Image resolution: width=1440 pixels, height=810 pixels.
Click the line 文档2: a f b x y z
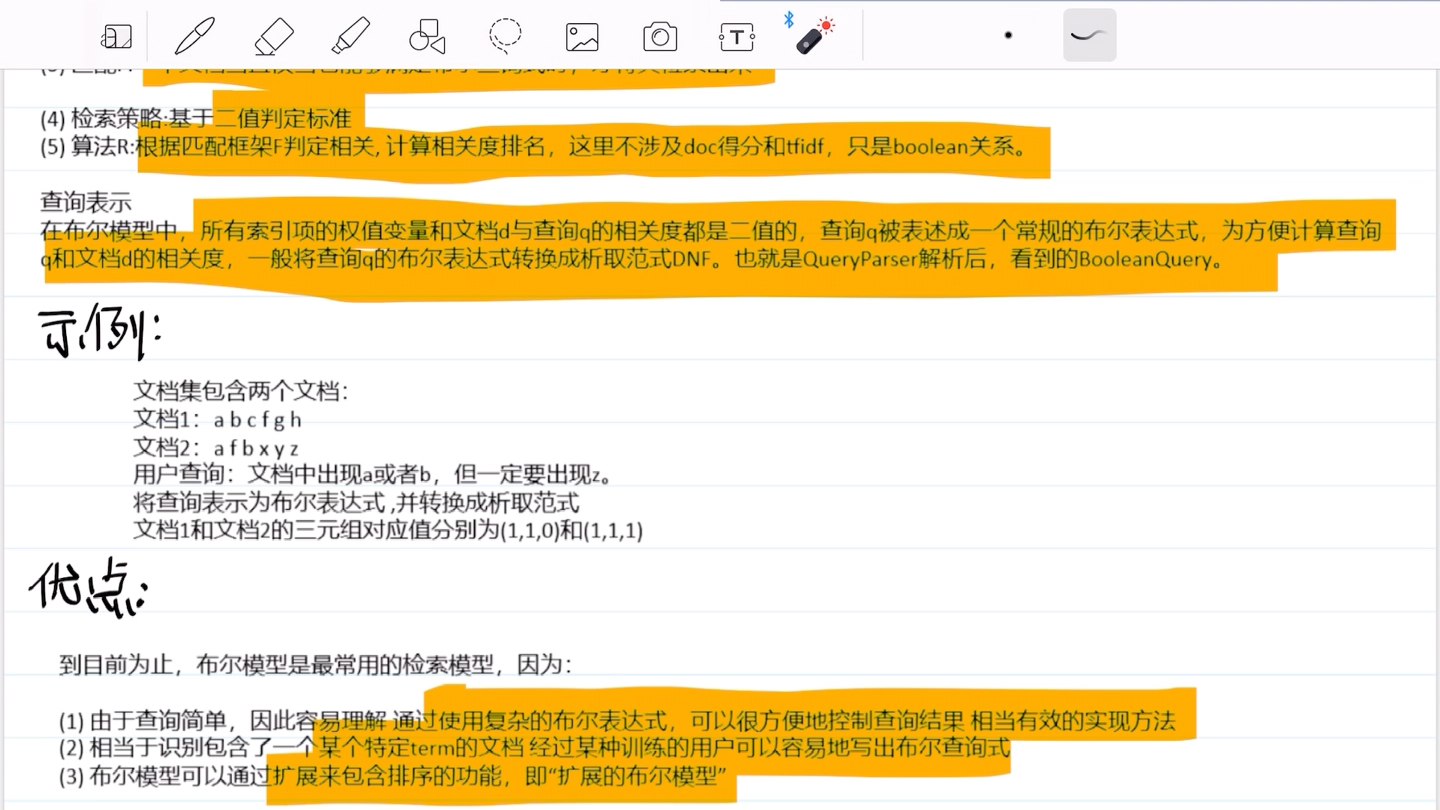pyautogui.click(x=216, y=448)
